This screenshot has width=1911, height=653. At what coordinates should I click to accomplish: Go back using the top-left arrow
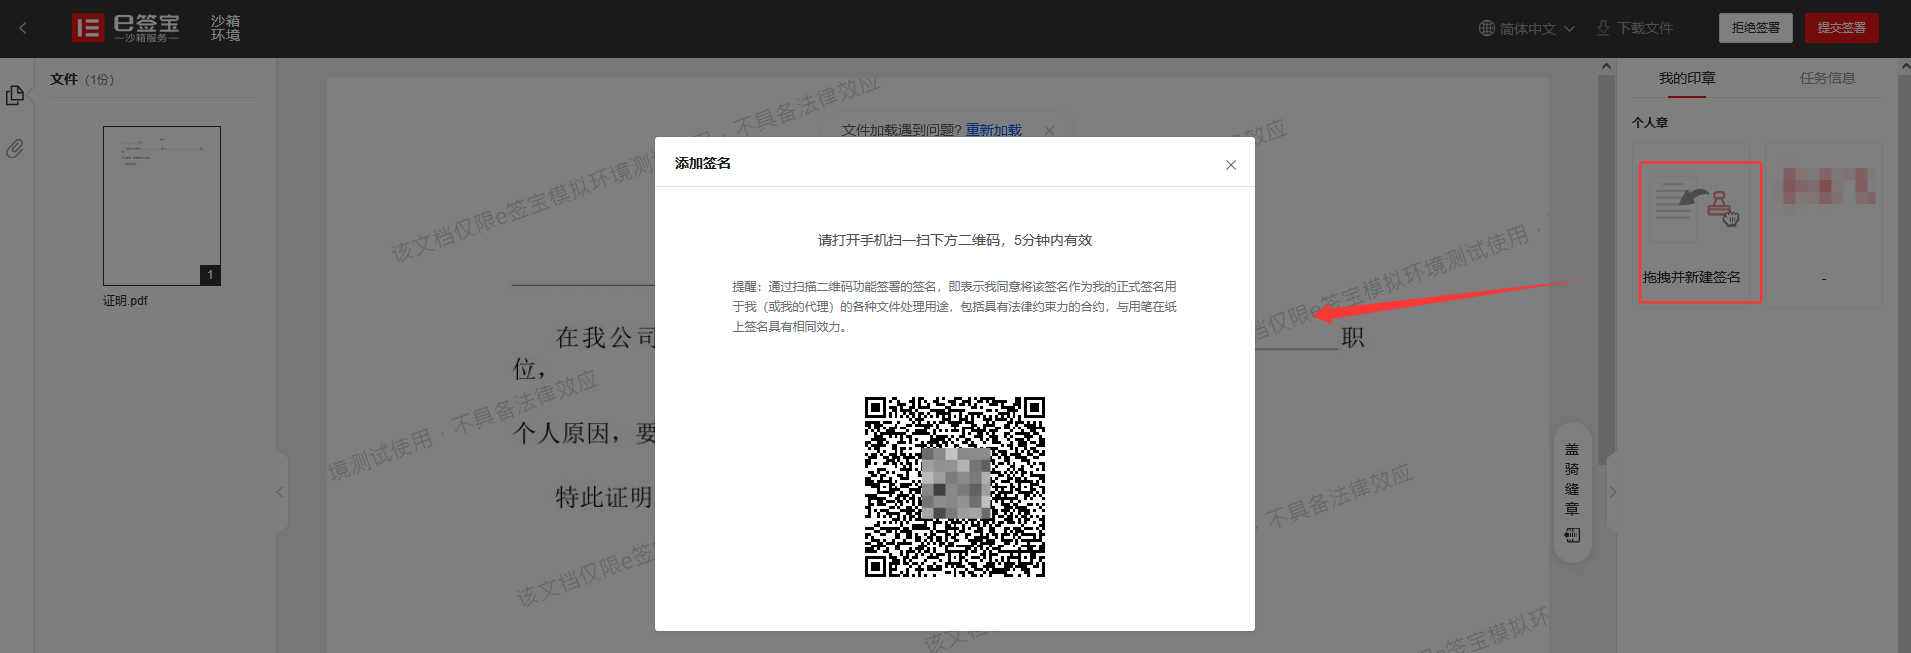(x=23, y=28)
